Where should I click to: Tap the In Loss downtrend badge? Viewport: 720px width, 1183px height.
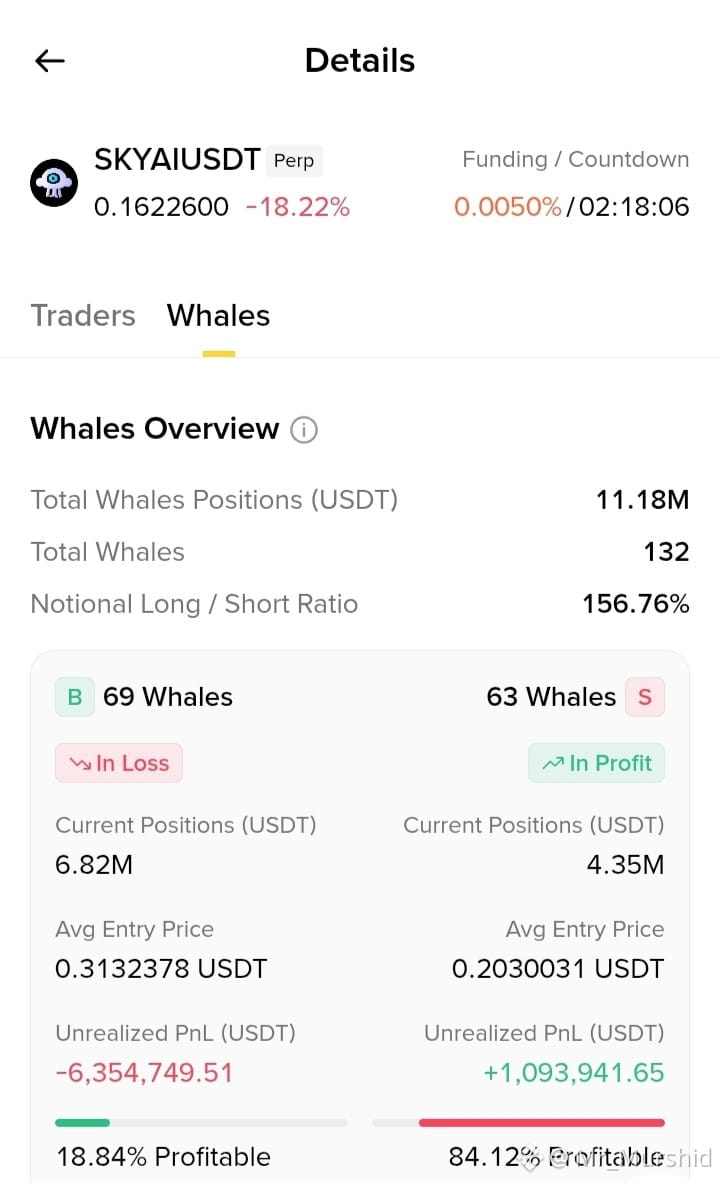[x=118, y=763]
